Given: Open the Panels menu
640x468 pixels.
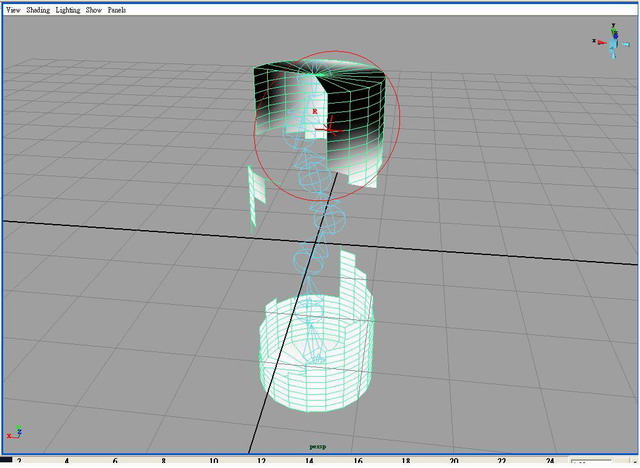Looking at the screenshot, I should (x=117, y=10).
